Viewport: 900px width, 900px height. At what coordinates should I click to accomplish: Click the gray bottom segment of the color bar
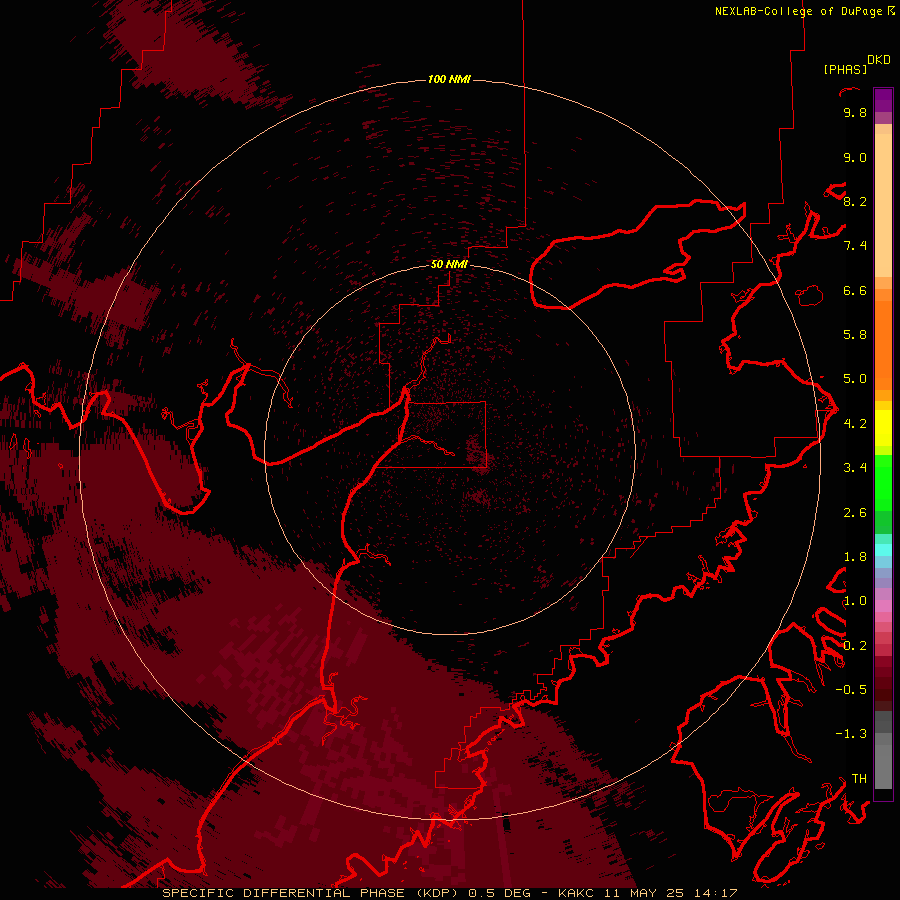(x=883, y=766)
